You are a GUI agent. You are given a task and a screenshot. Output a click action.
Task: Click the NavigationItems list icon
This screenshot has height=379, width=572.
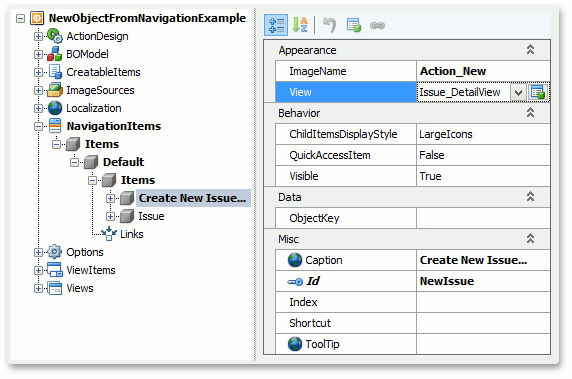(x=55, y=126)
